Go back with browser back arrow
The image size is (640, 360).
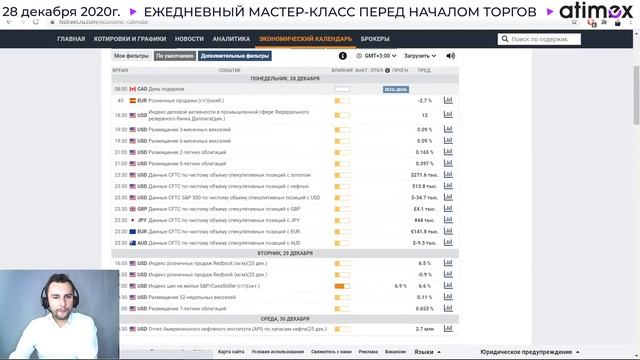click(x=9, y=22)
